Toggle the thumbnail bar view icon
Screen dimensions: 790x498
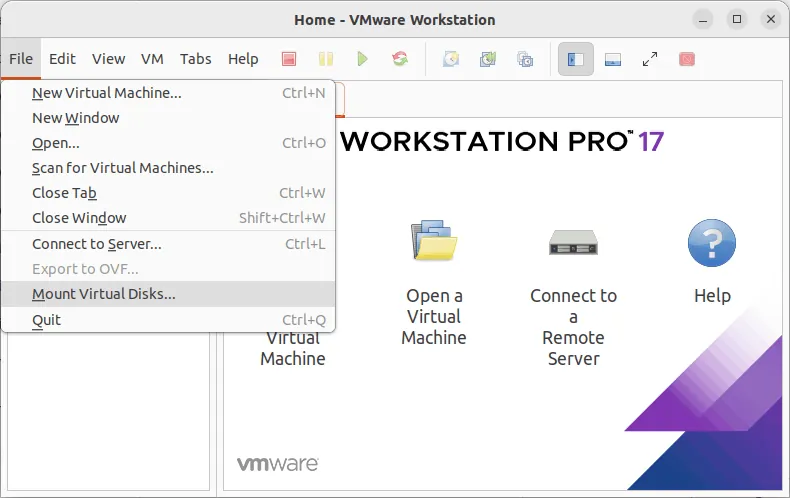[x=613, y=59]
